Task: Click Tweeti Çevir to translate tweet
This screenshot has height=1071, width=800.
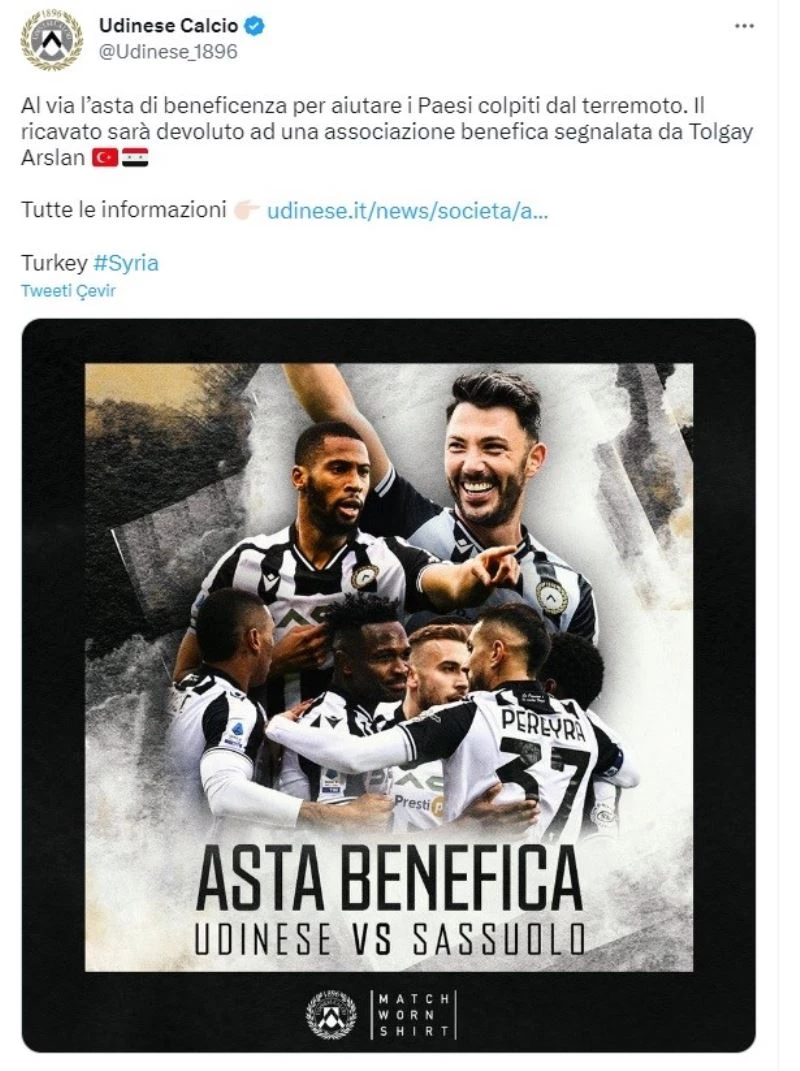Action: [68, 291]
